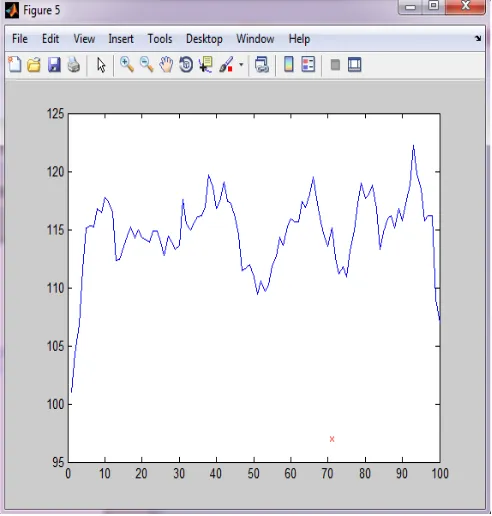This screenshot has height=516, width=492.
Task: Click the Figure 5 window title
Action: 42,10
